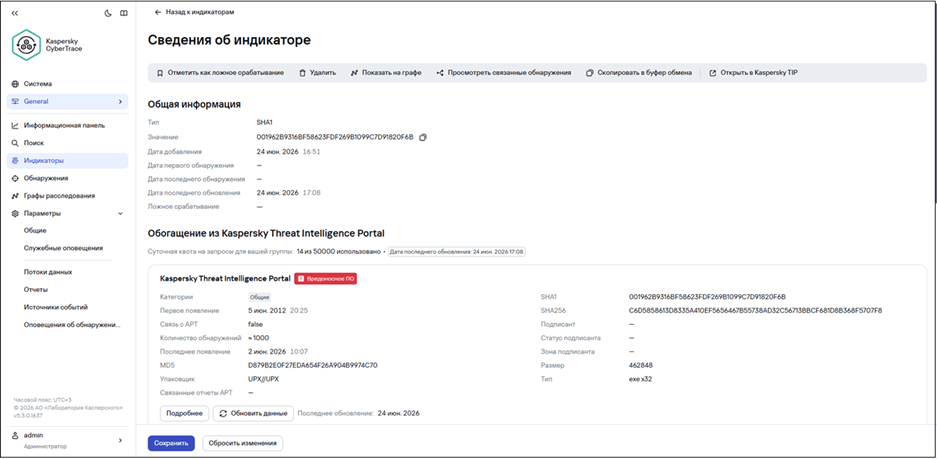Screen dimensions: 937x459
Task: Open Служебные оповещения subitem
Action: [63, 248]
